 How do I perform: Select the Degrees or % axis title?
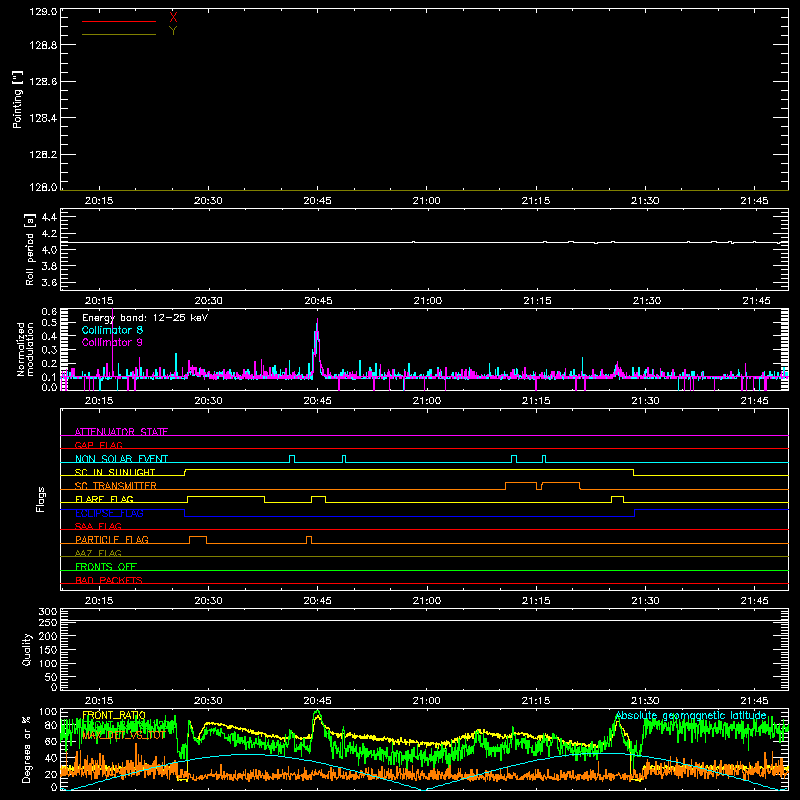tap(27, 749)
